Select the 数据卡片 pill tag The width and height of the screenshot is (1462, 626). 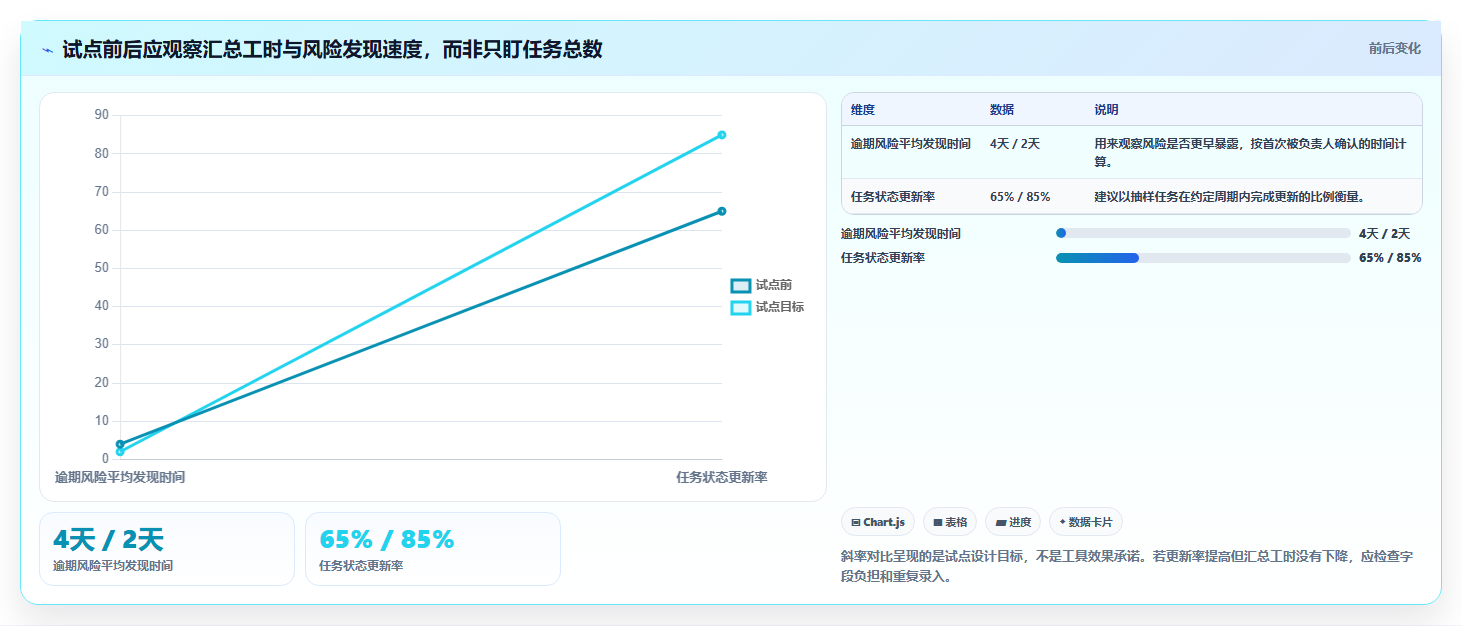(x=1086, y=522)
